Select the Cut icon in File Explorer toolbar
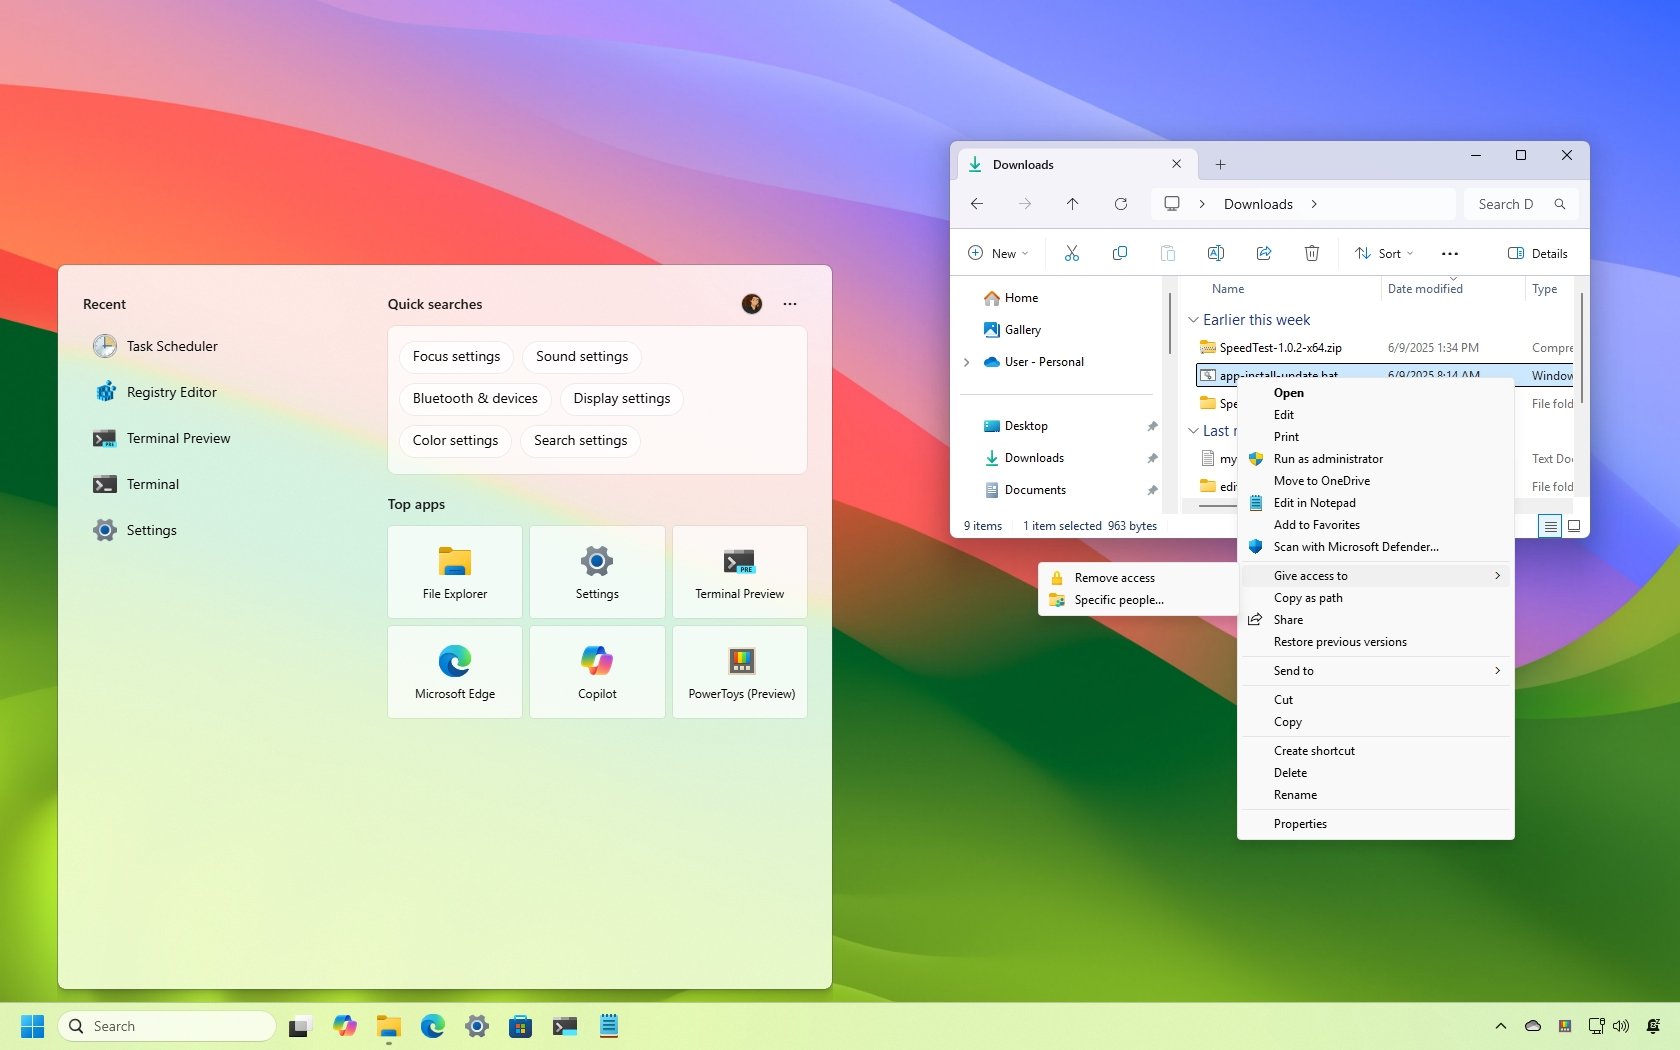Viewport: 1680px width, 1050px height. coord(1071,253)
